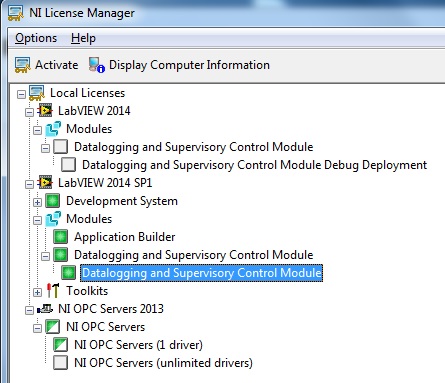This screenshot has width=445, height=383.
Task: Click green status box of Application Builder
Action: coord(61,237)
